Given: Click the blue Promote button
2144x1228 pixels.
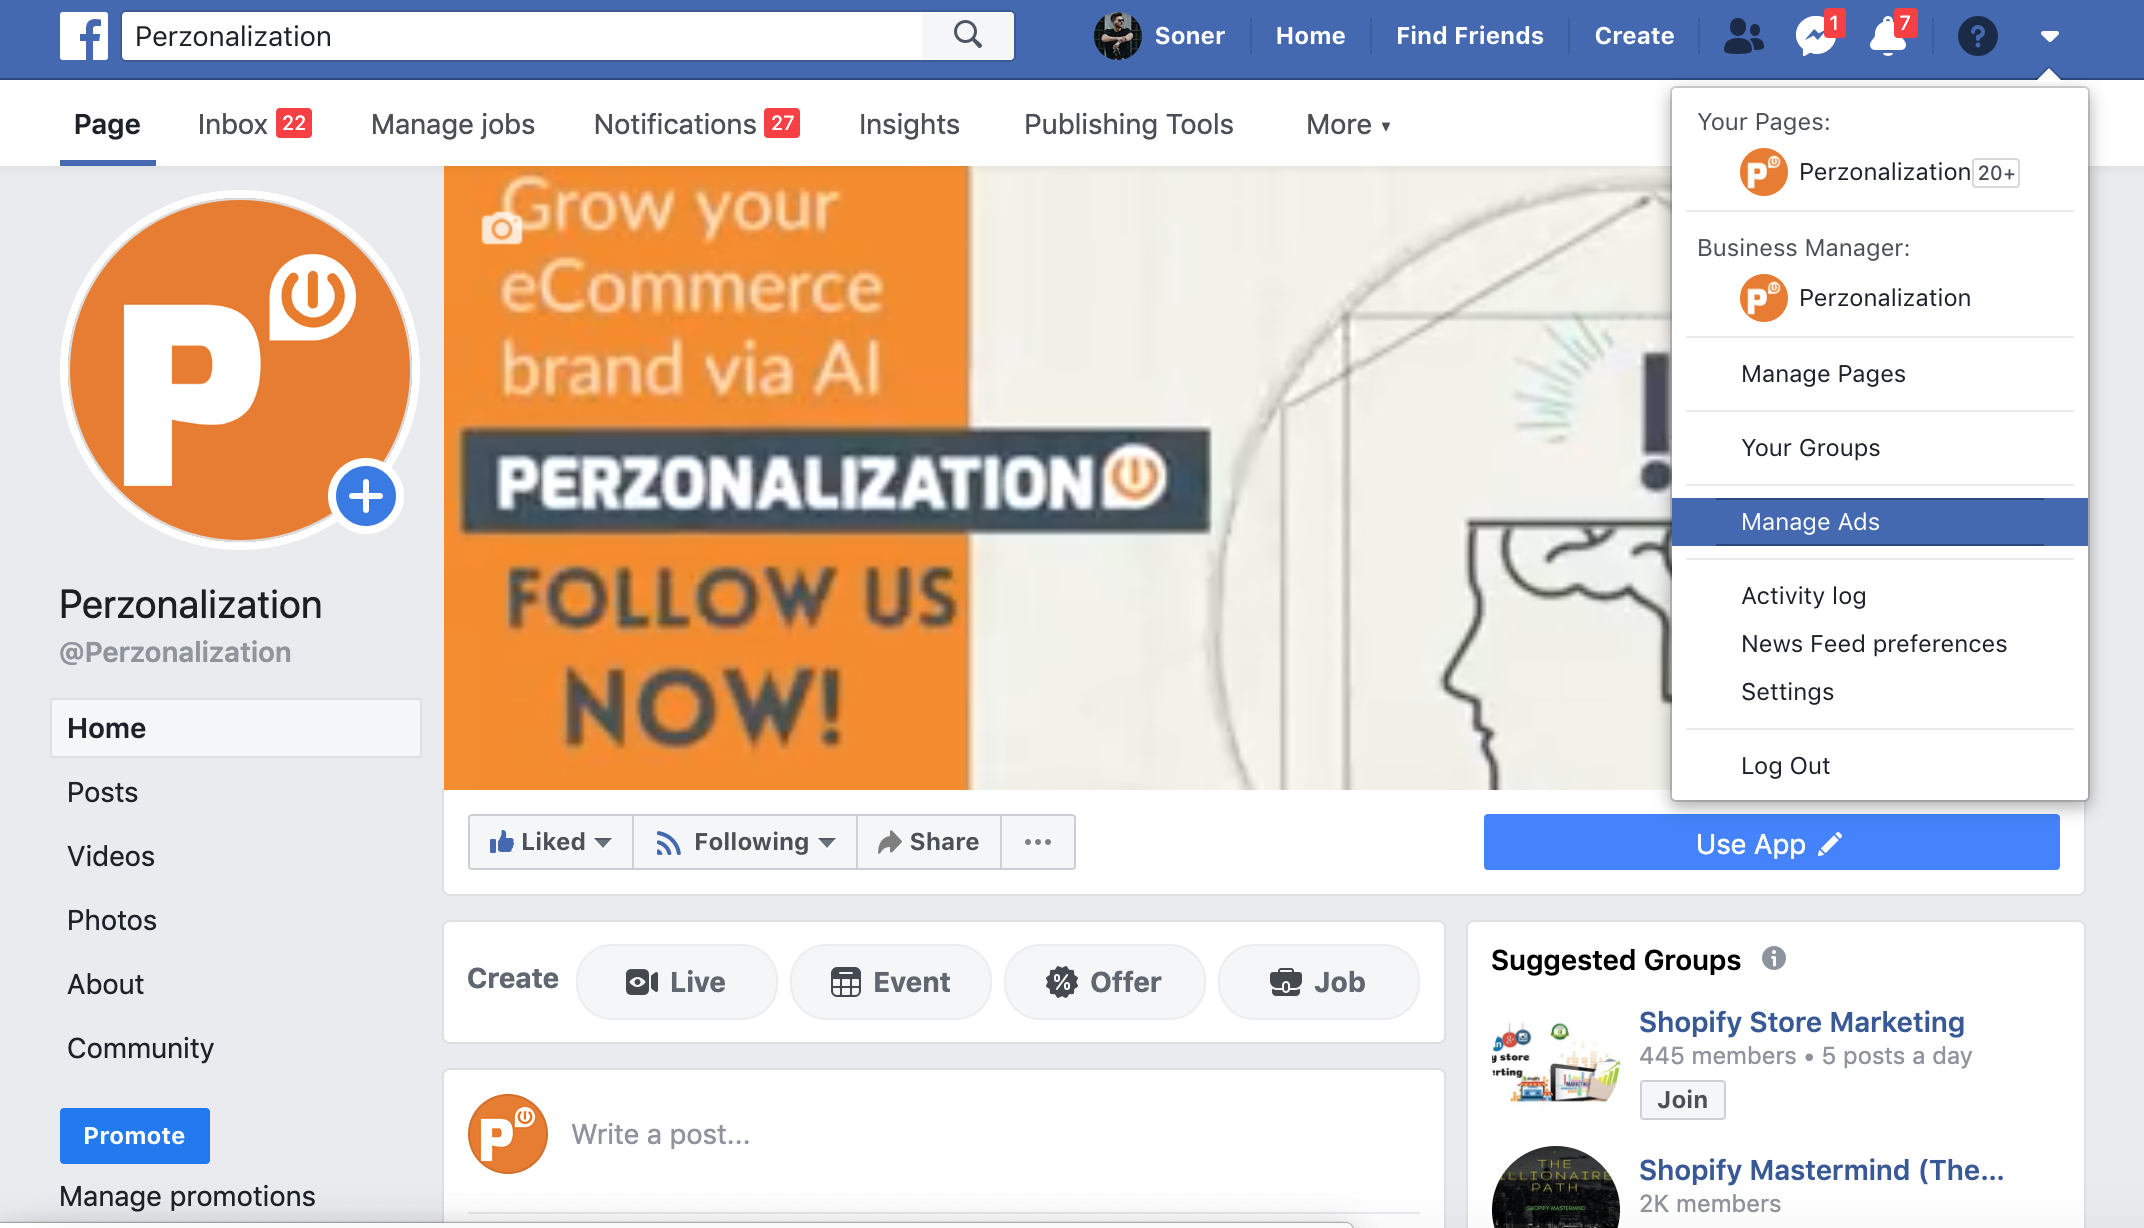Looking at the screenshot, I should tap(134, 1136).
